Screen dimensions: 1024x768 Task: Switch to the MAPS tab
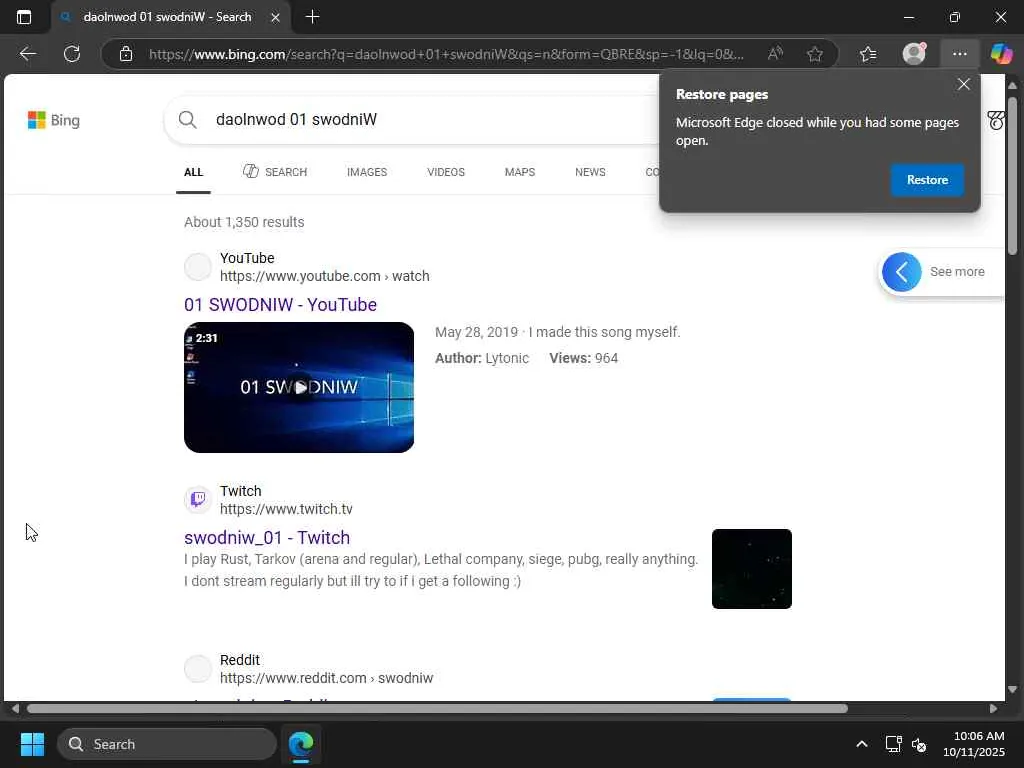pyautogui.click(x=520, y=172)
